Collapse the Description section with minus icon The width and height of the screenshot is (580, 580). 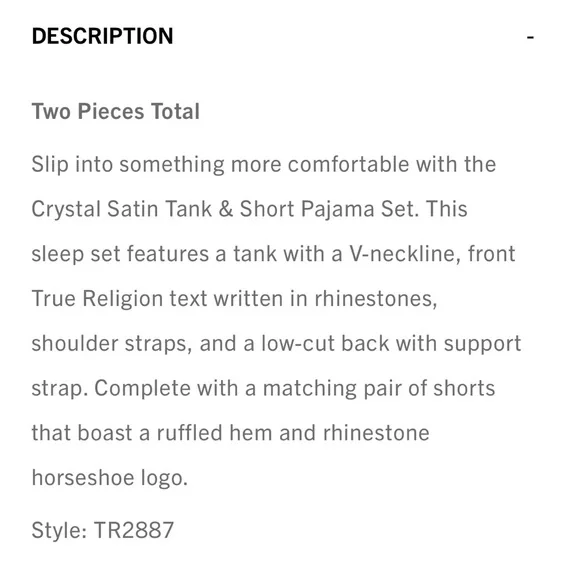click(530, 37)
